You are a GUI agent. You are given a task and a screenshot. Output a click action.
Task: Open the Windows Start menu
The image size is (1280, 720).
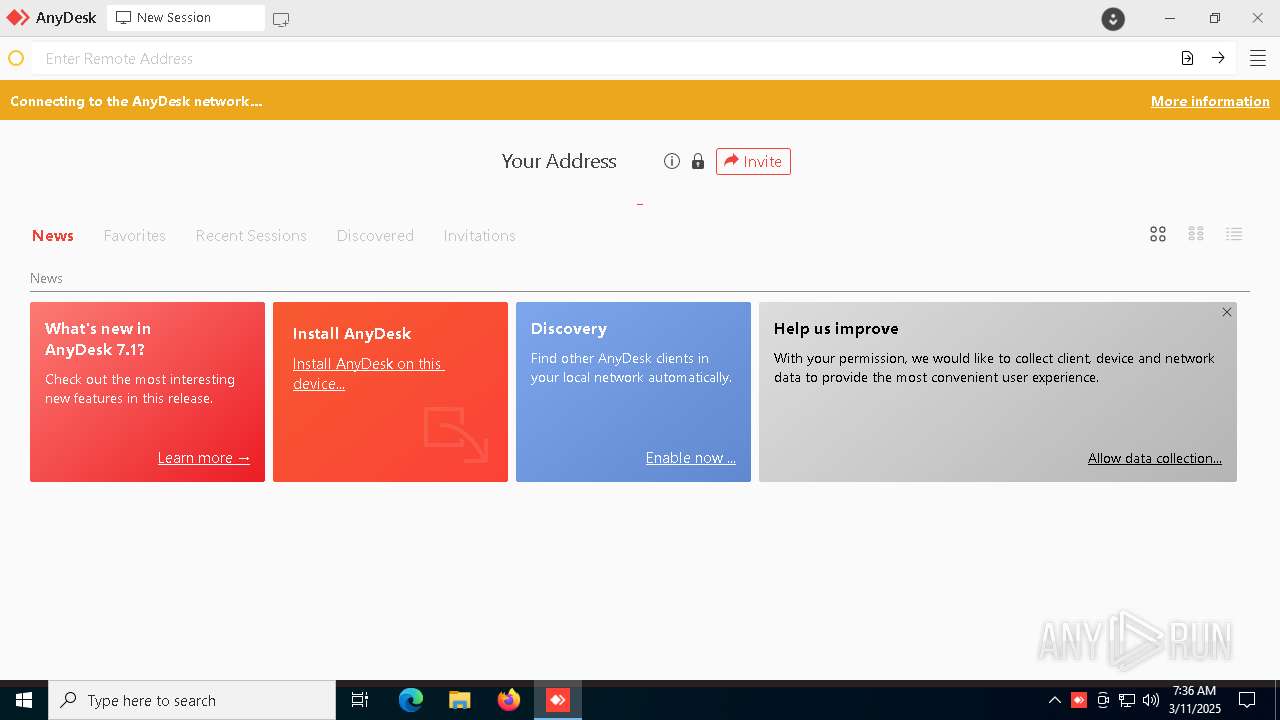point(24,700)
